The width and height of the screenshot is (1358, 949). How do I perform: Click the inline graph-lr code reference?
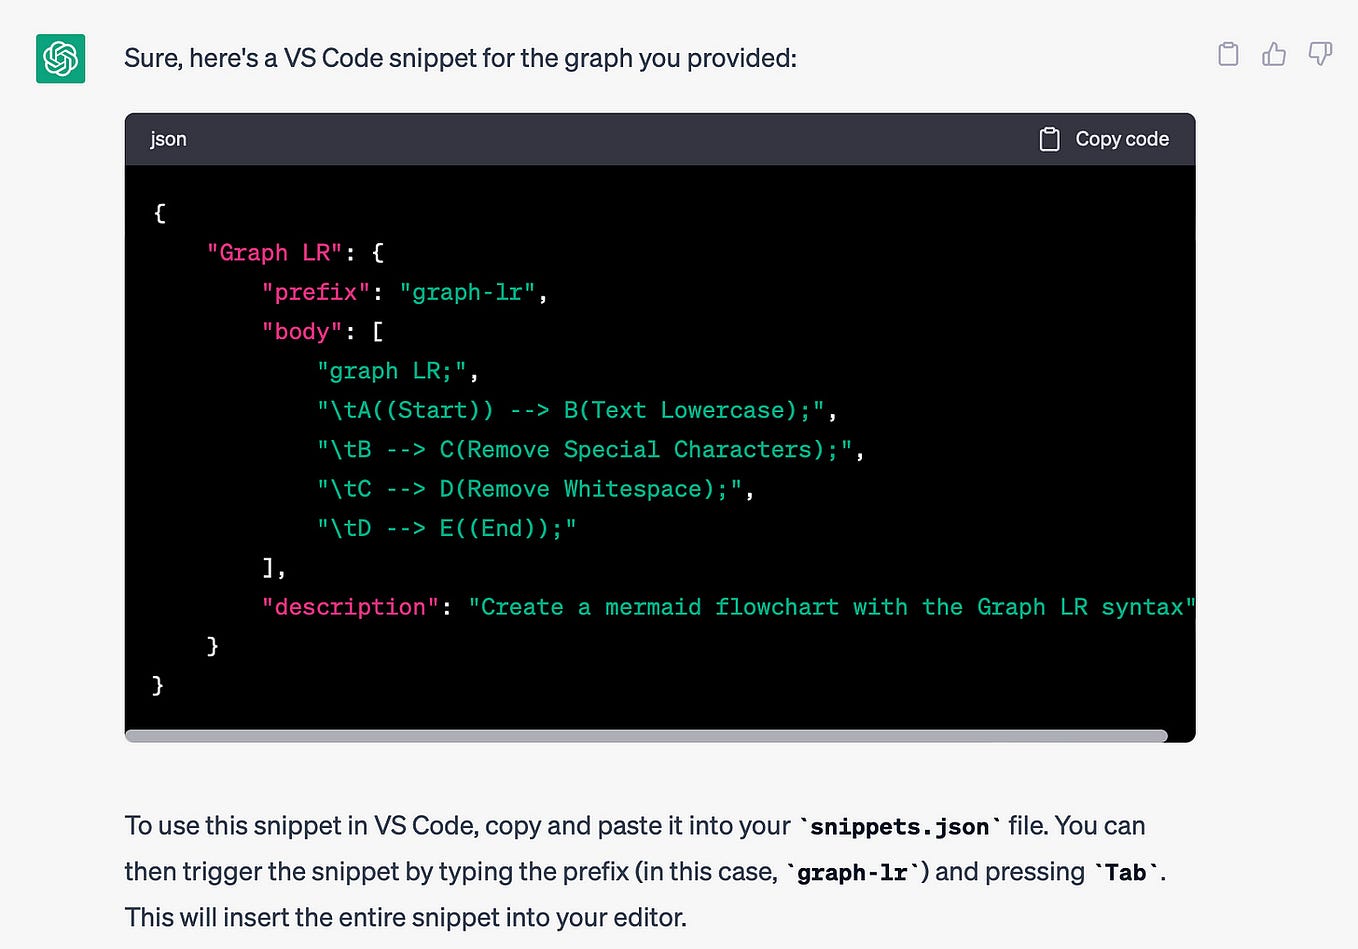point(852,872)
